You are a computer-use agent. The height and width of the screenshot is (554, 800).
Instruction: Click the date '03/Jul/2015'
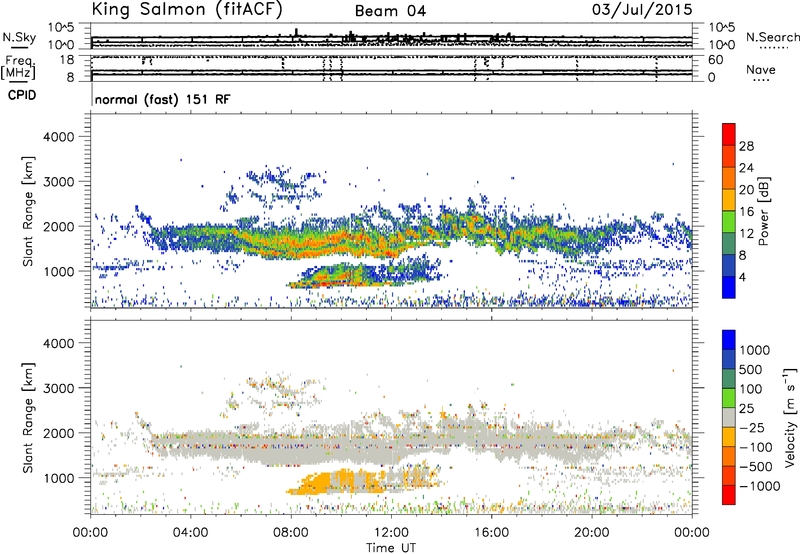pyautogui.click(x=642, y=10)
